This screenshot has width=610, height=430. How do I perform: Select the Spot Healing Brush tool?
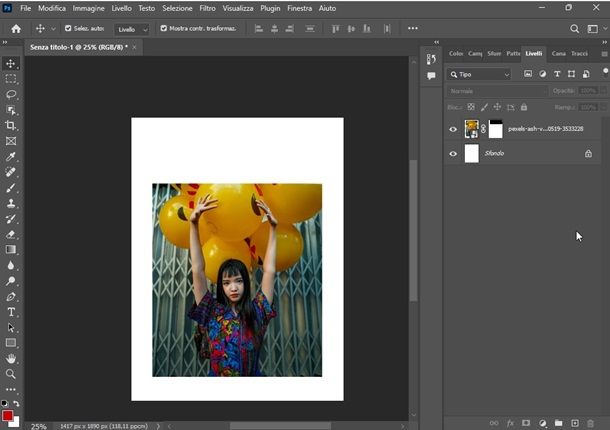pyautogui.click(x=11, y=172)
